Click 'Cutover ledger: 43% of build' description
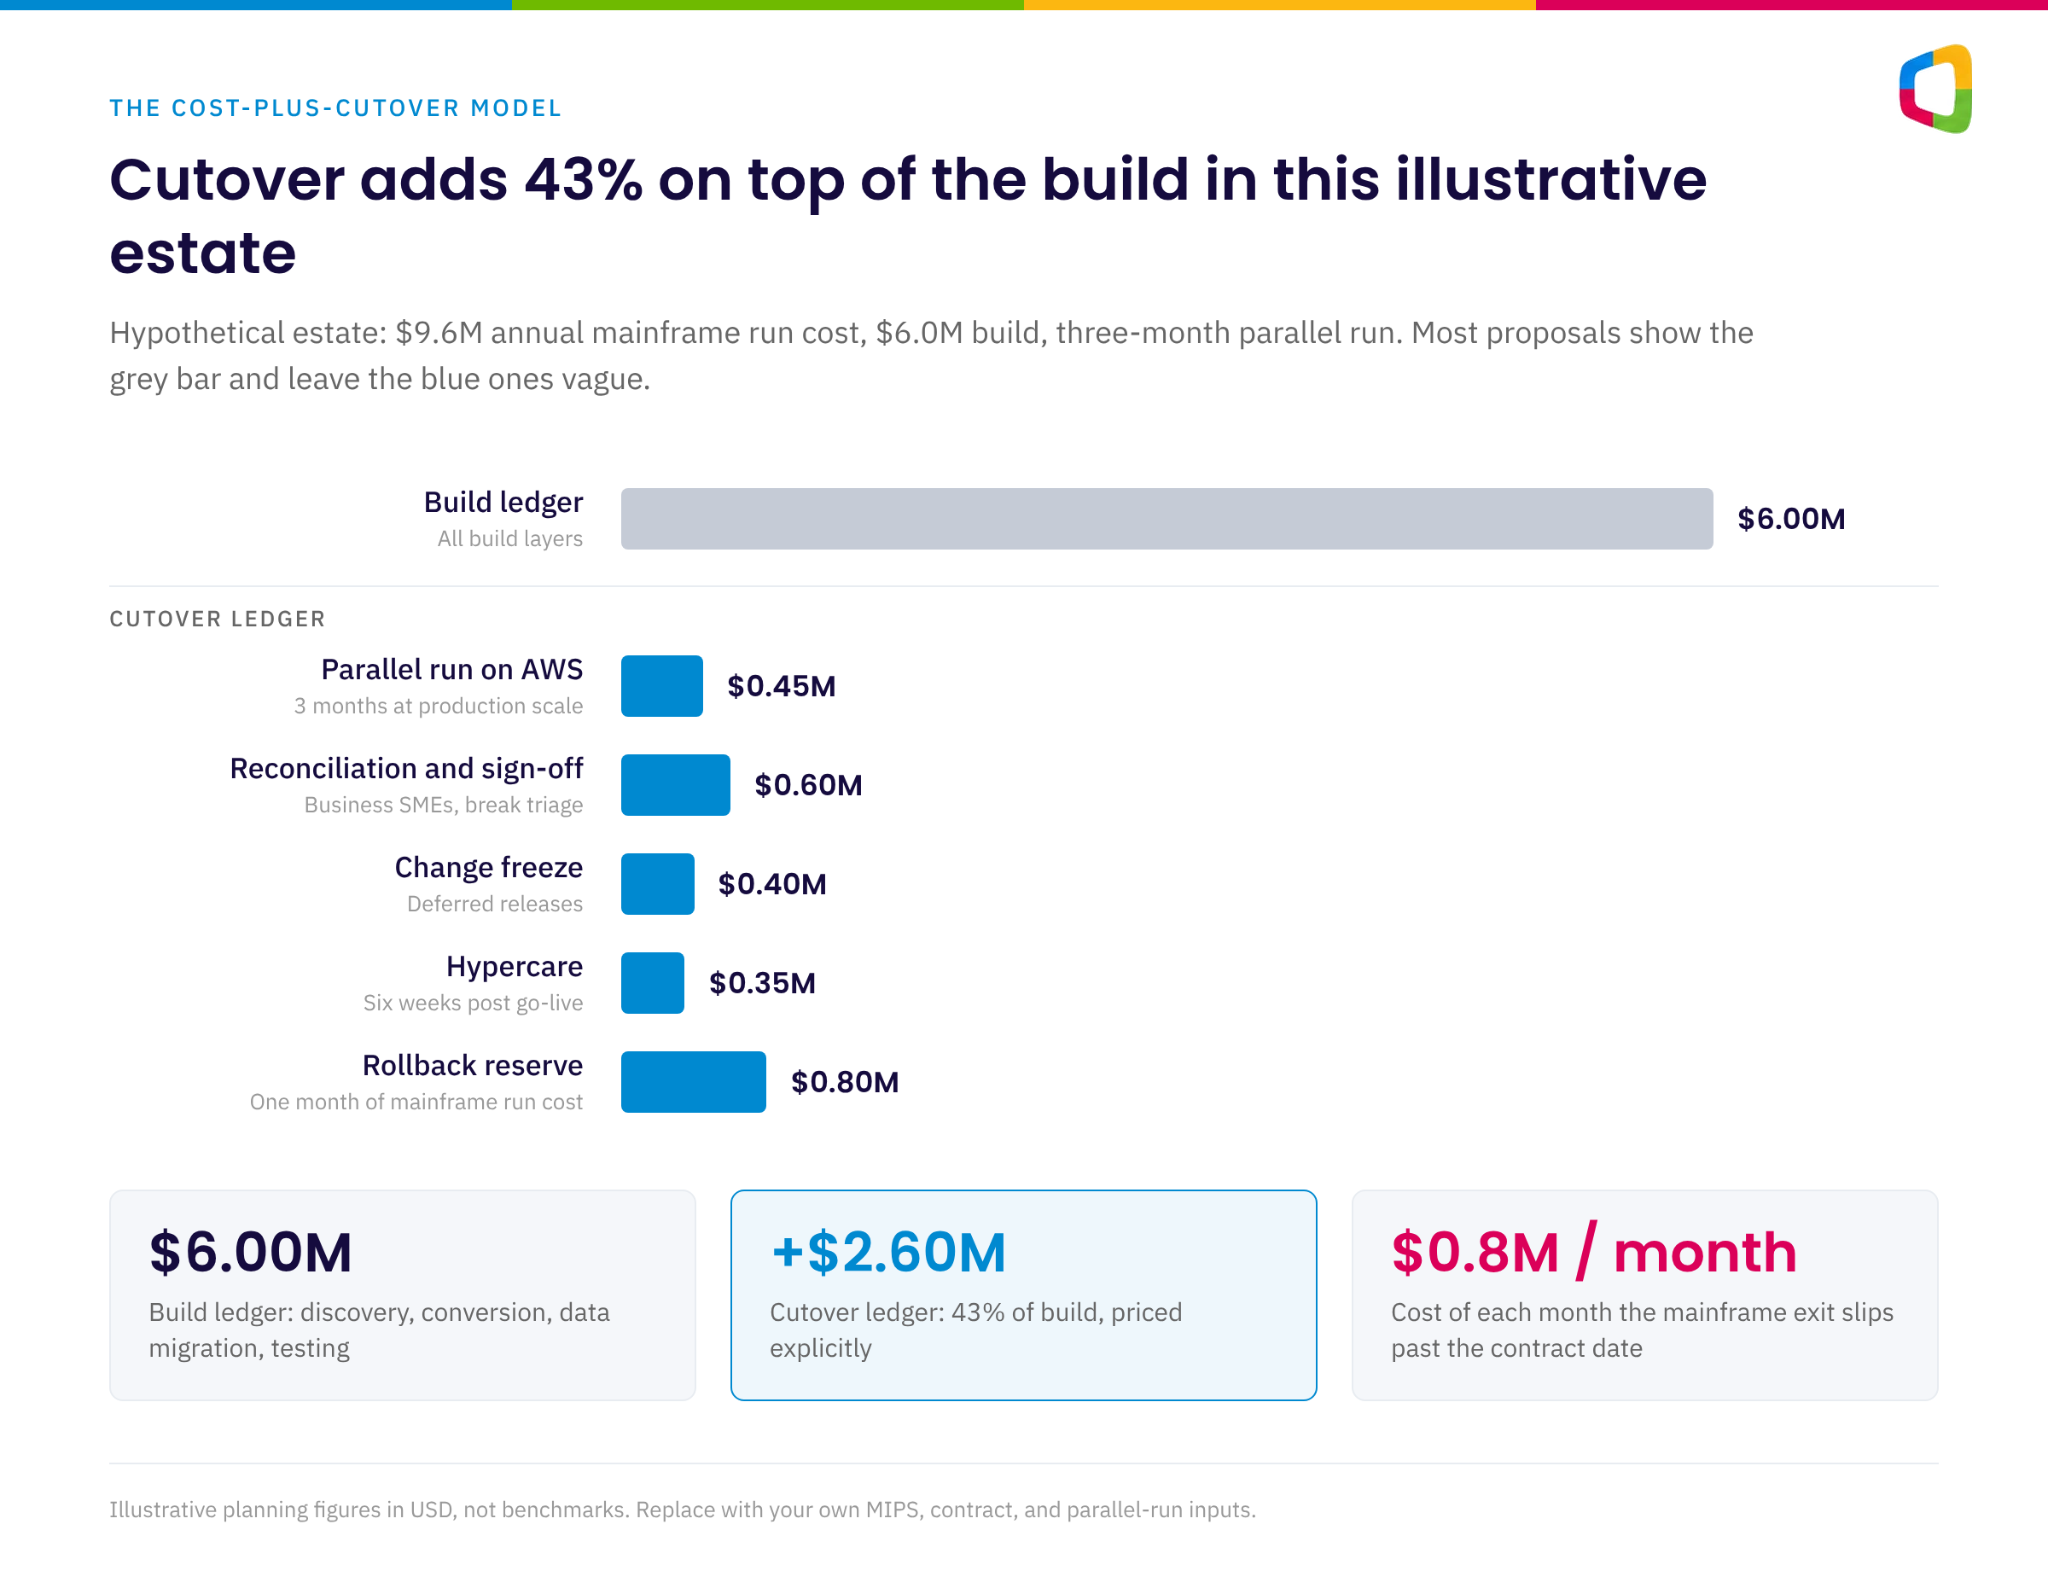Viewport: 2048px width, 1595px height. coord(976,1330)
